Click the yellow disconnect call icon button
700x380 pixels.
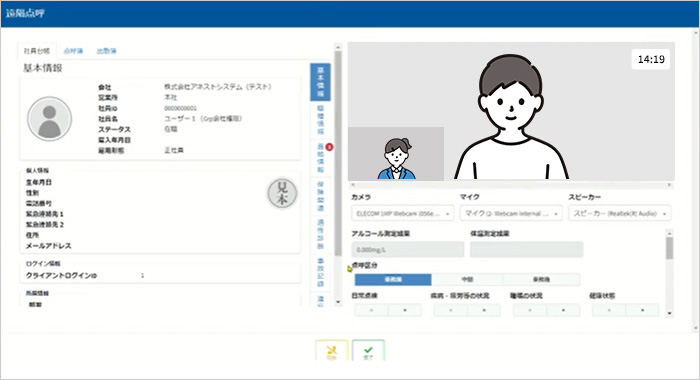pos(332,351)
